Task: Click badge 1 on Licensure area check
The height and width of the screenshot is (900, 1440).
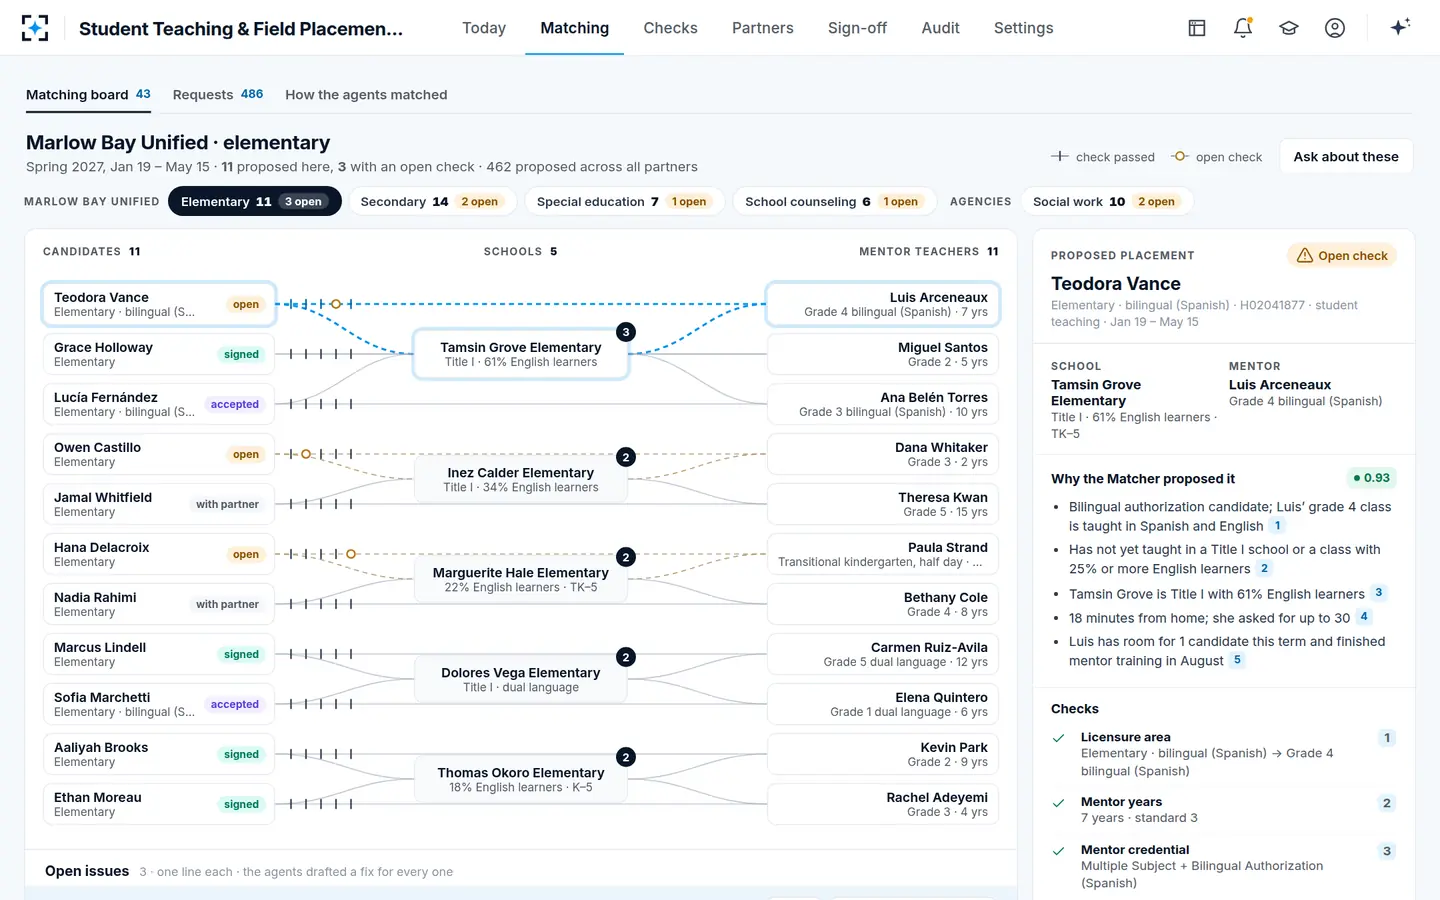Action: tap(1387, 738)
